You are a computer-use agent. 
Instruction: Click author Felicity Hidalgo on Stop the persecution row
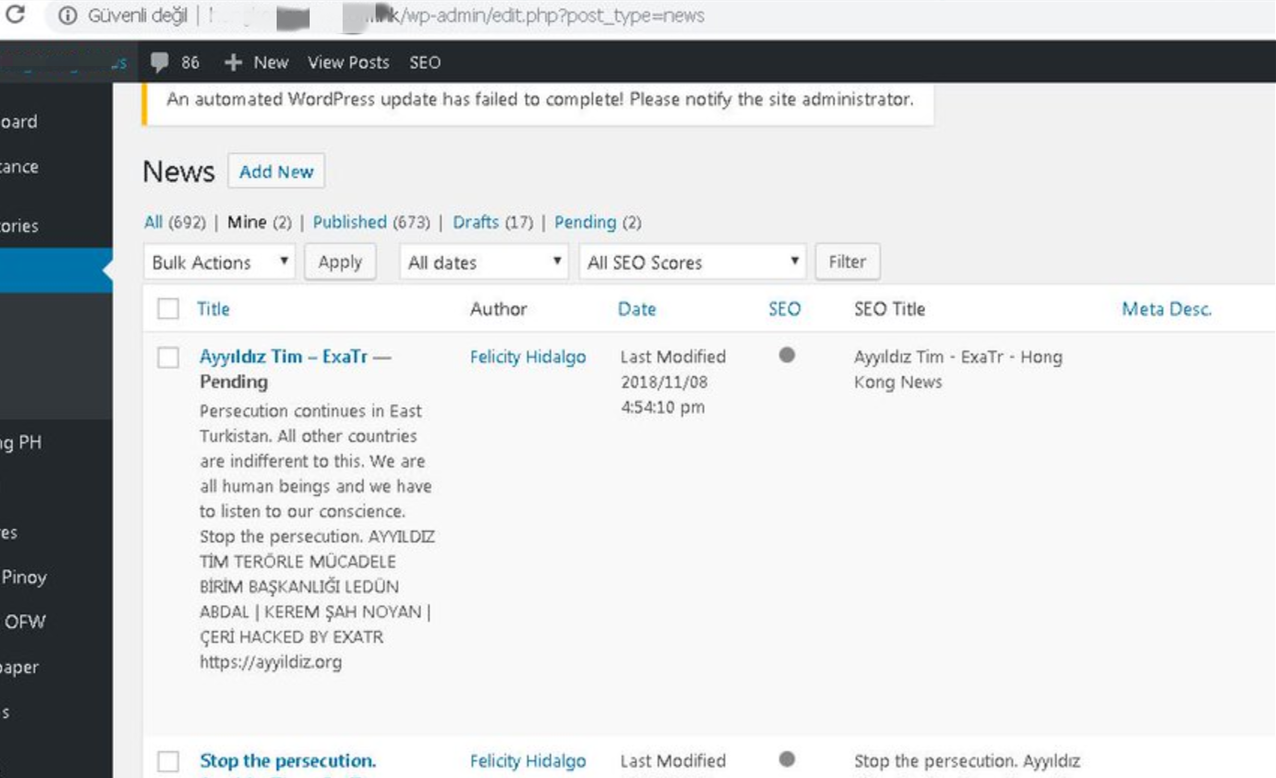(528, 761)
